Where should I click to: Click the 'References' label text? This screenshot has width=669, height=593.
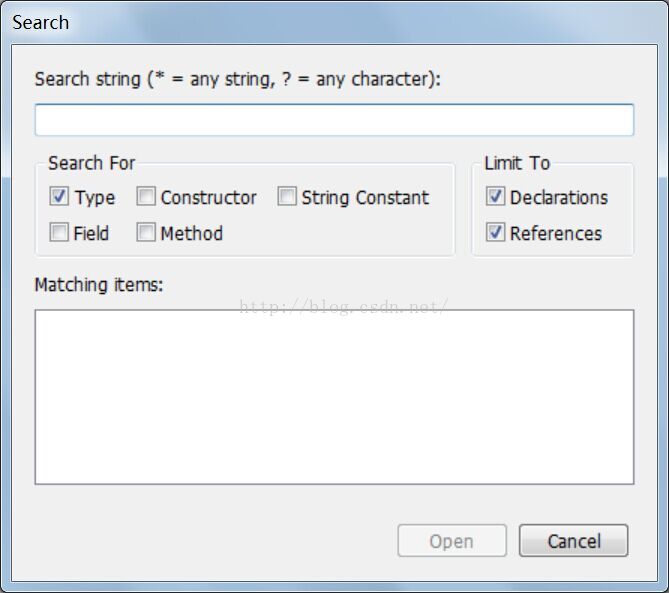556,233
